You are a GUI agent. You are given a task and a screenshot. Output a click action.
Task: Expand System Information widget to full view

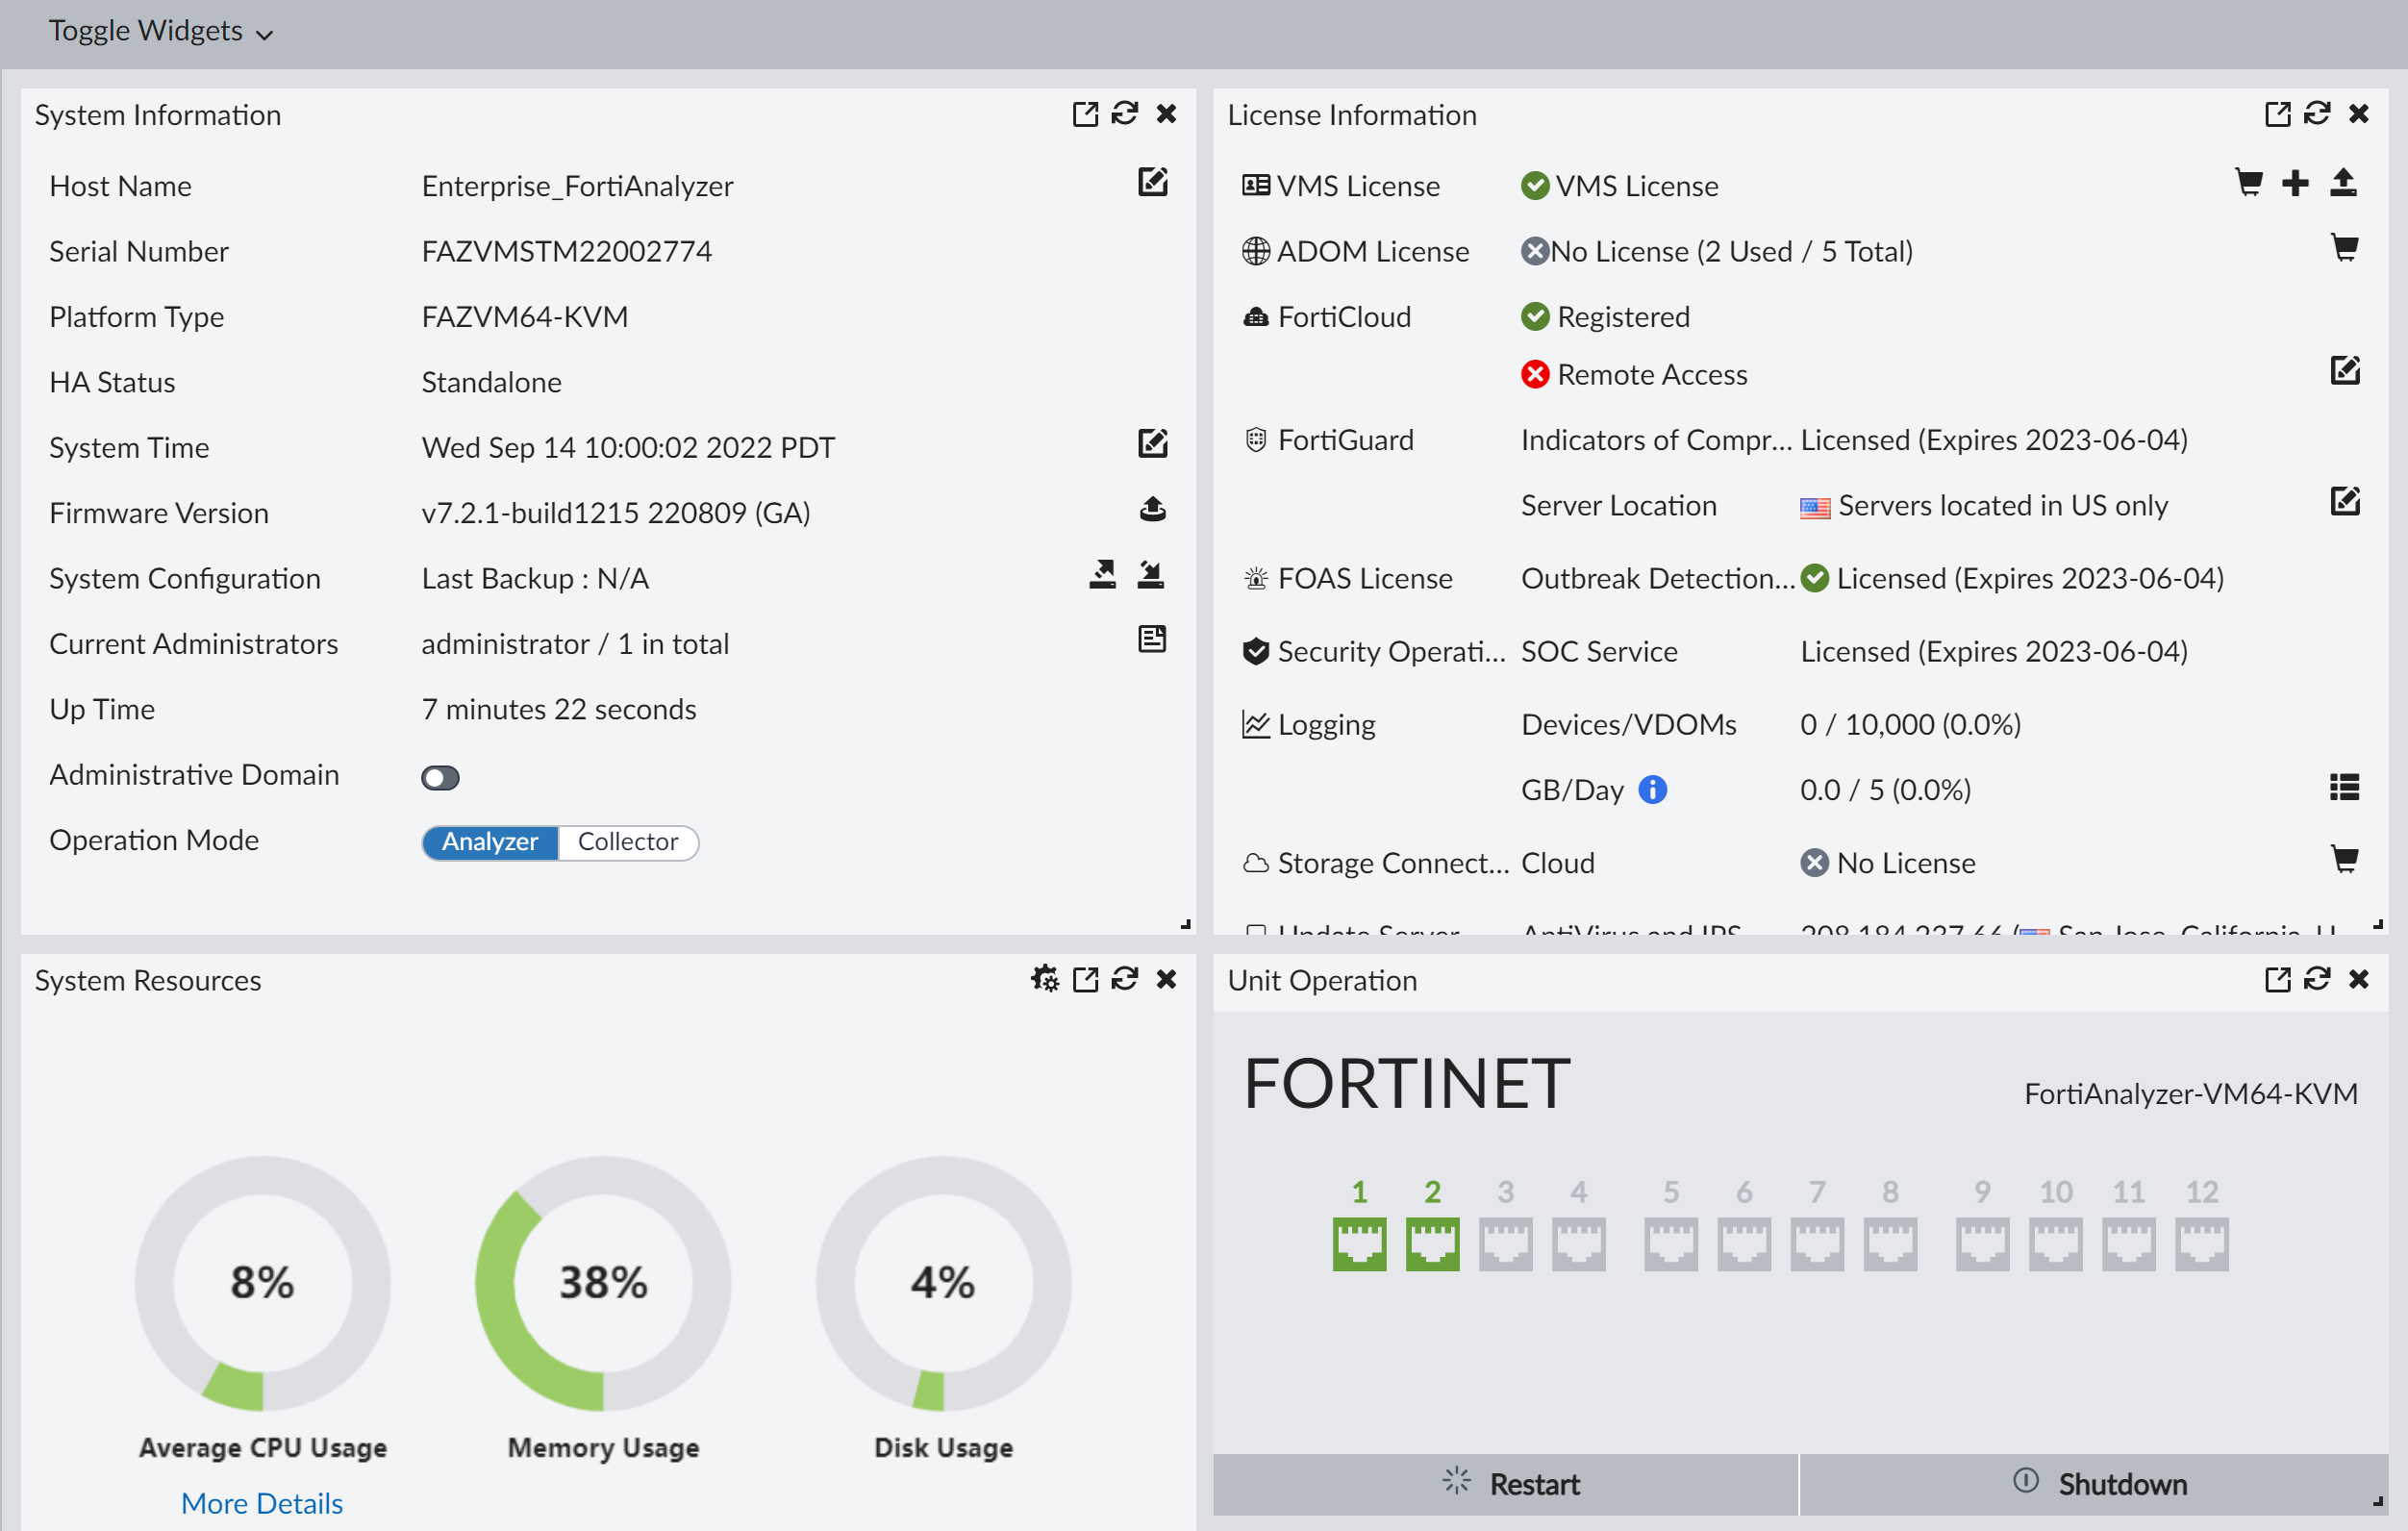[x=1085, y=114]
